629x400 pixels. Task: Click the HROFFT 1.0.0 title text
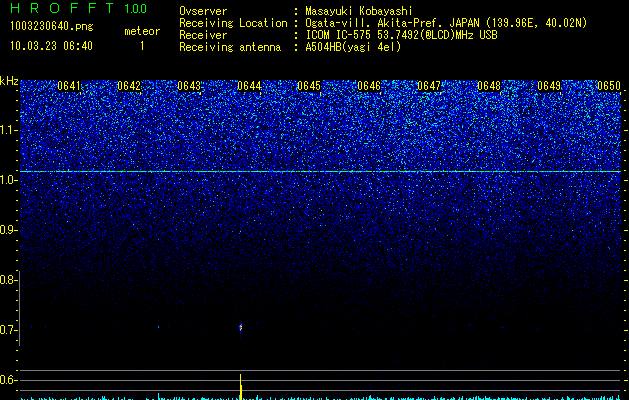coord(79,8)
